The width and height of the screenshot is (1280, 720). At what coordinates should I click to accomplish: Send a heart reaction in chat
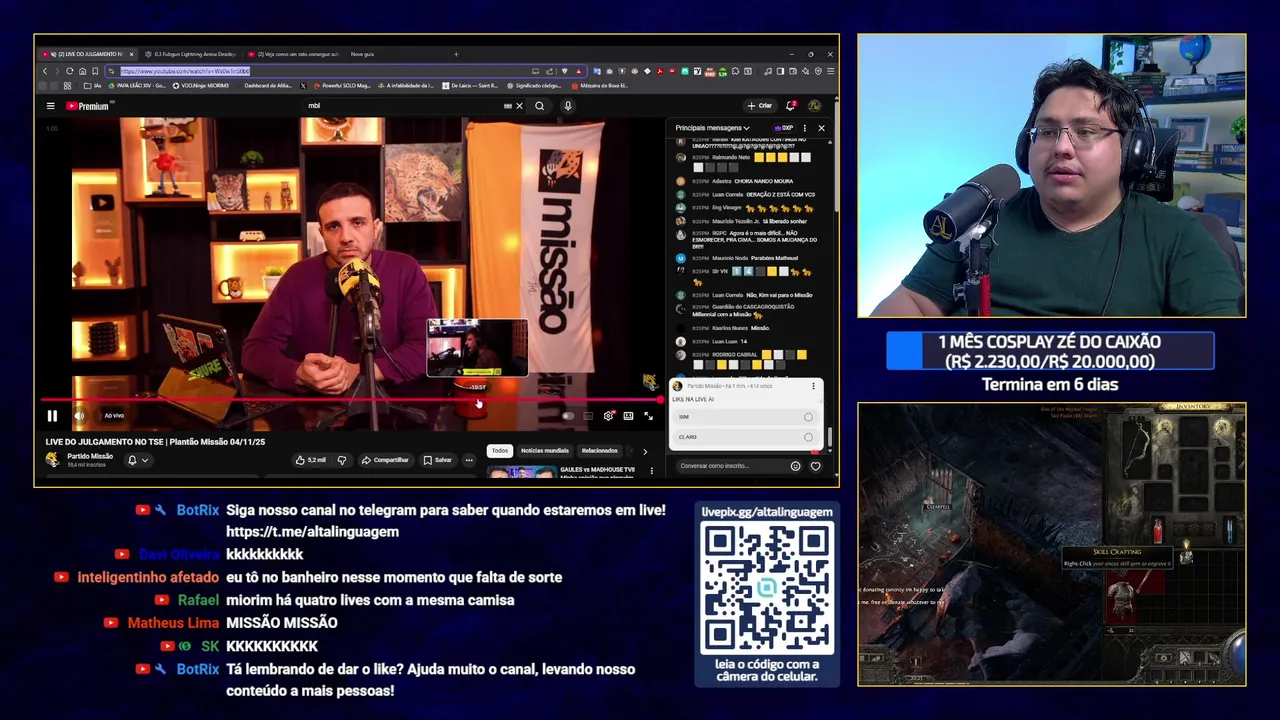(815, 466)
